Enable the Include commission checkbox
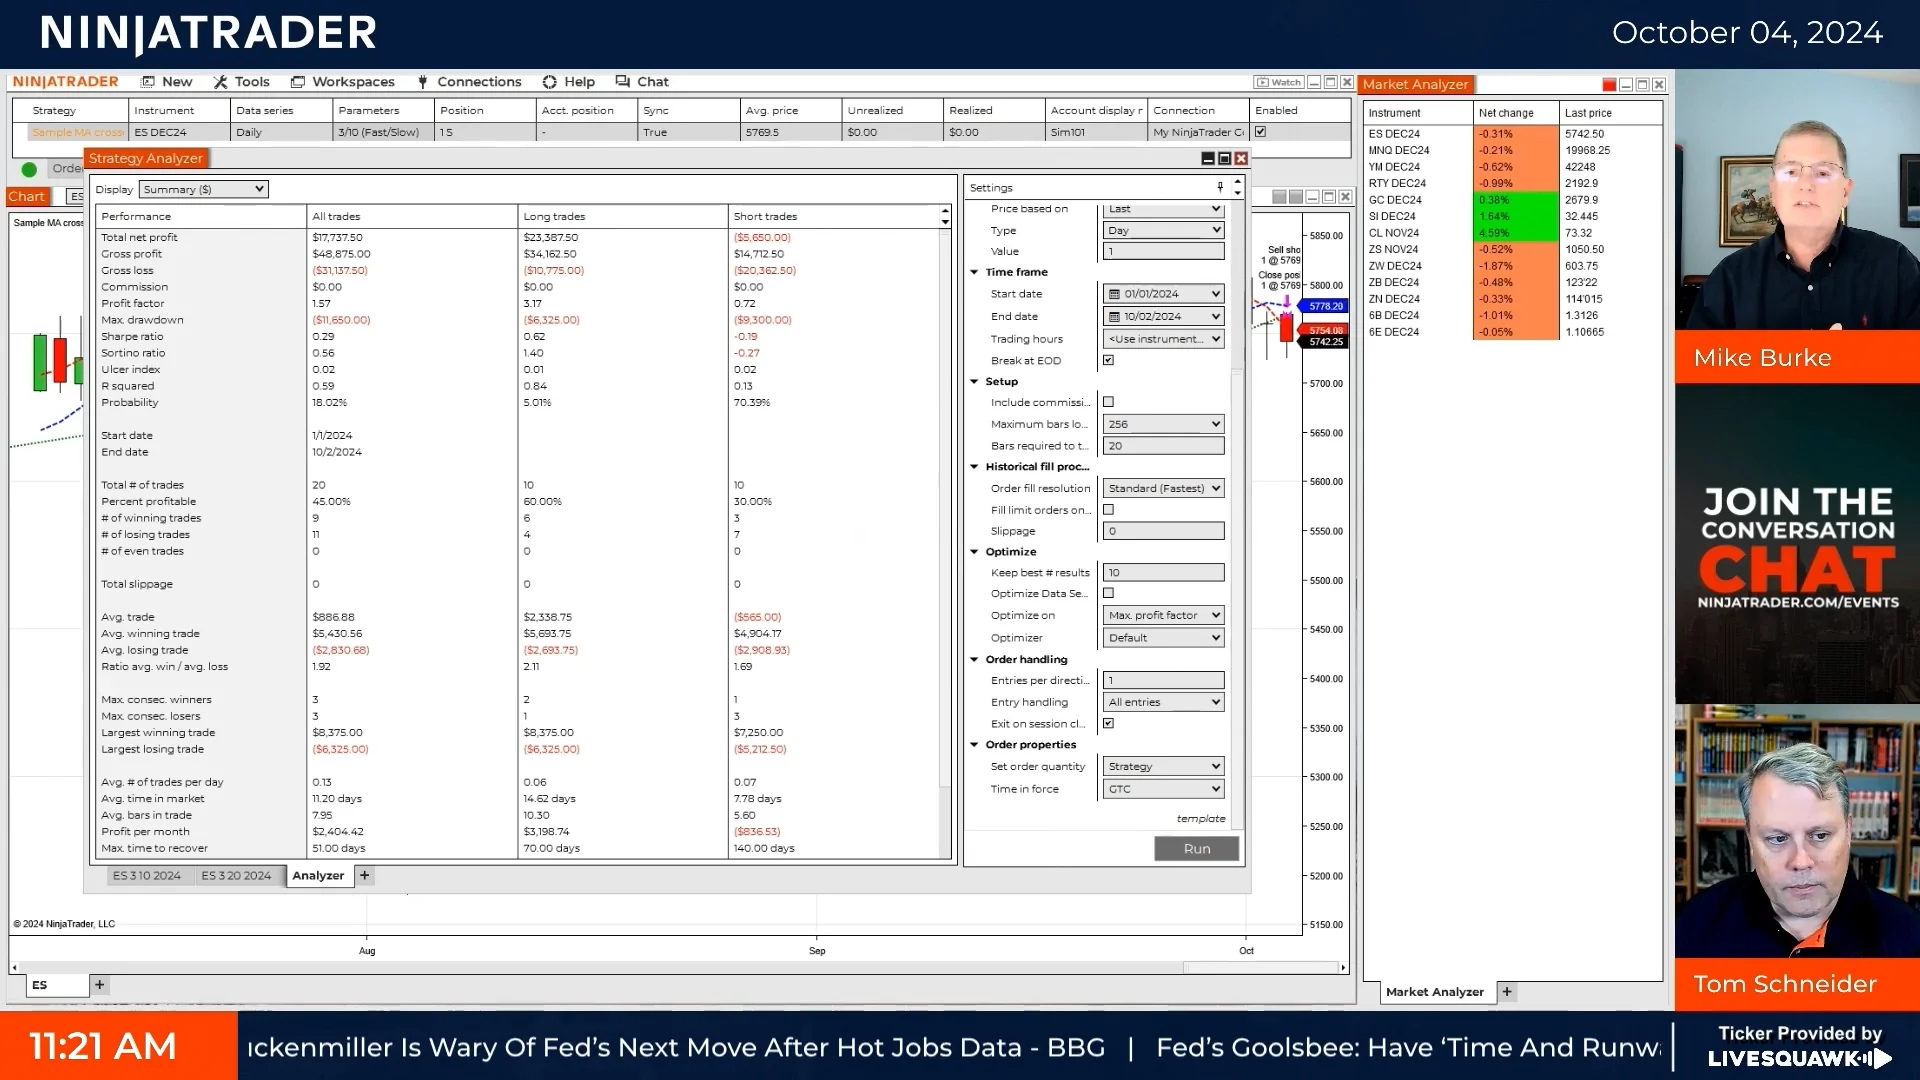Screen dimensions: 1920x1080 click(x=1108, y=402)
